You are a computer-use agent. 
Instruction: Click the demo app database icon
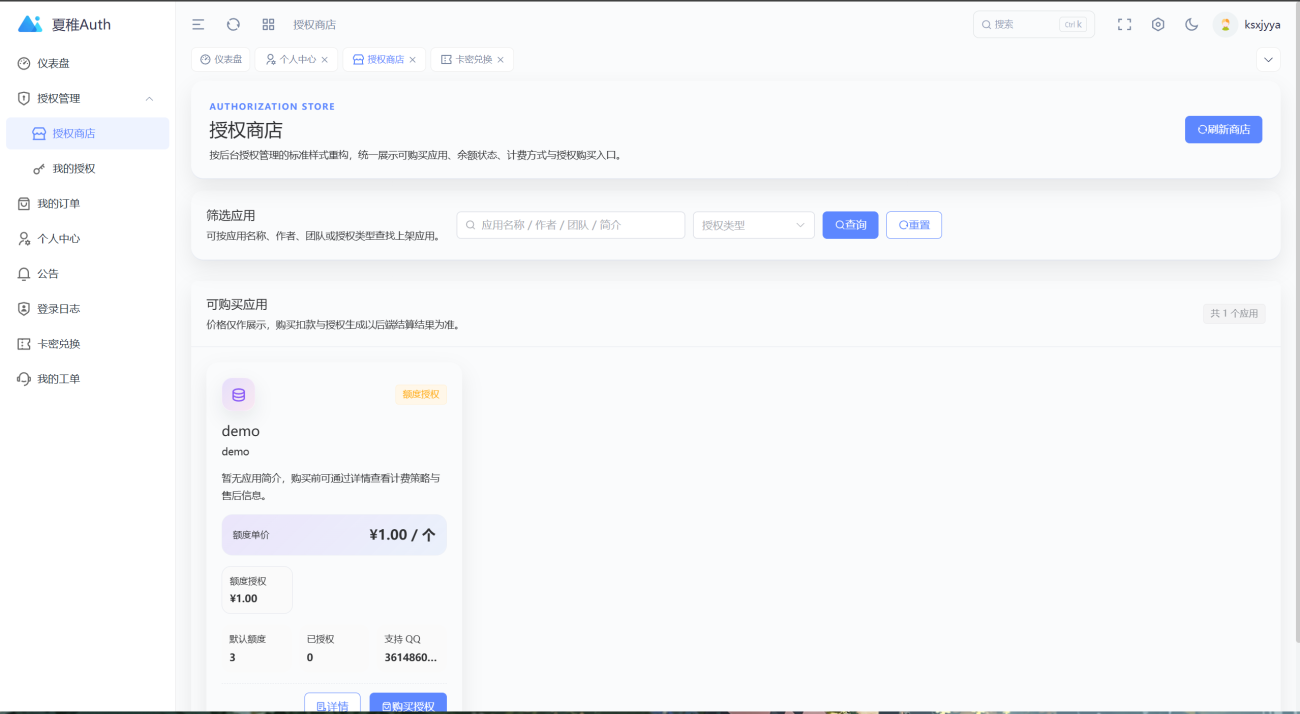(238, 394)
